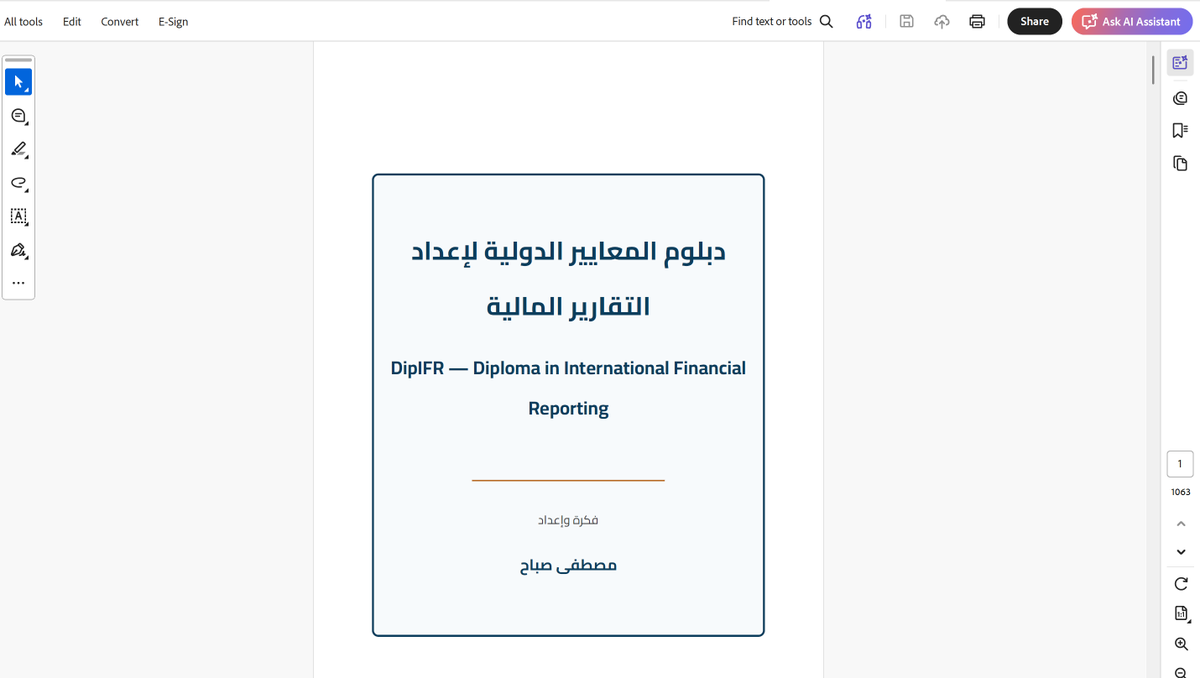Open the comments panel on right
Screen dimensions: 1200x678
coord(1180,98)
